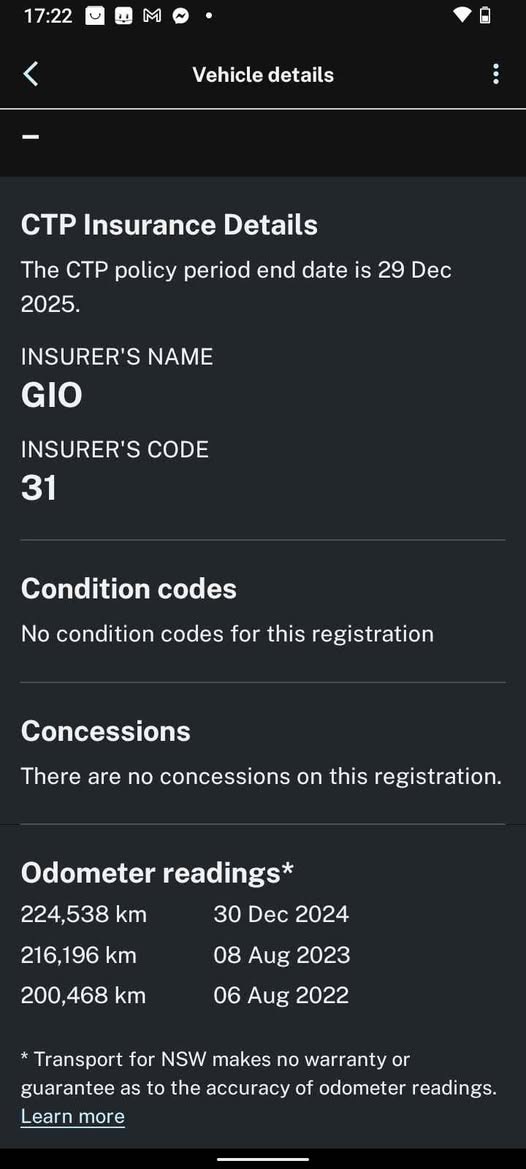The image size is (526, 1169).
Task: Select the GIO insurer name
Action: [x=51, y=395]
